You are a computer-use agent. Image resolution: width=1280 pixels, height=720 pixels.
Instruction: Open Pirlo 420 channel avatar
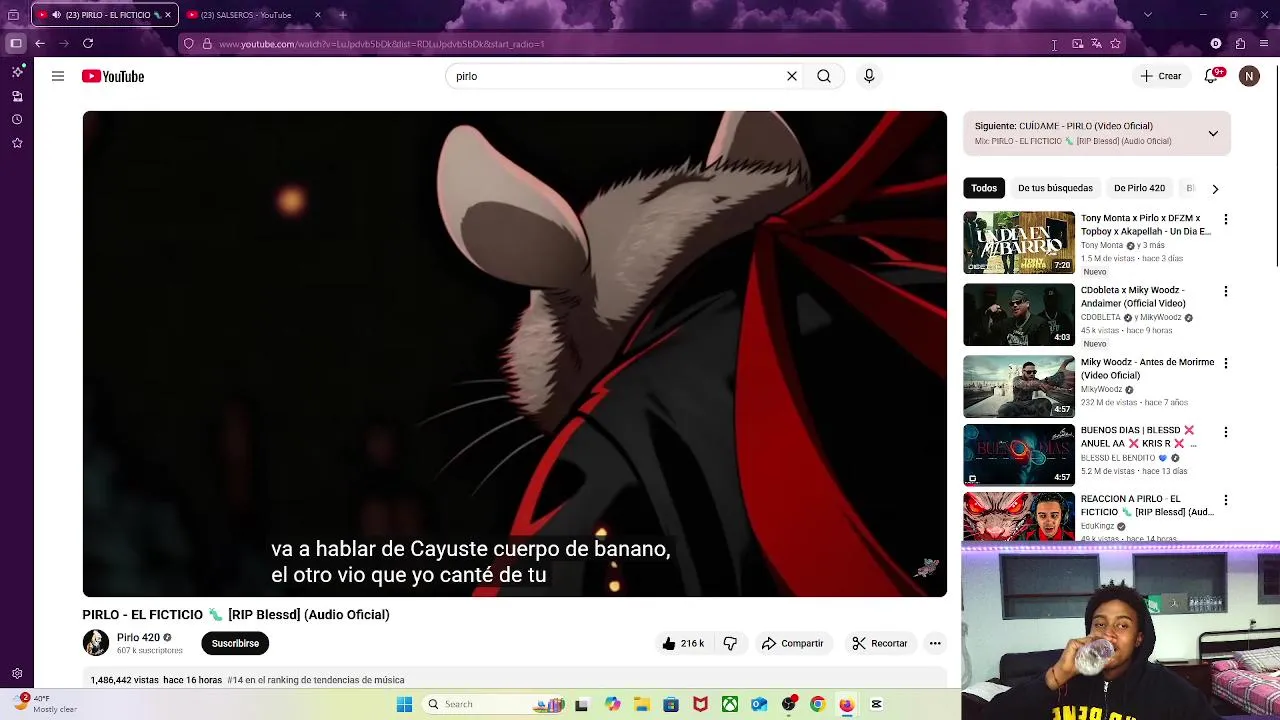tap(96, 643)
